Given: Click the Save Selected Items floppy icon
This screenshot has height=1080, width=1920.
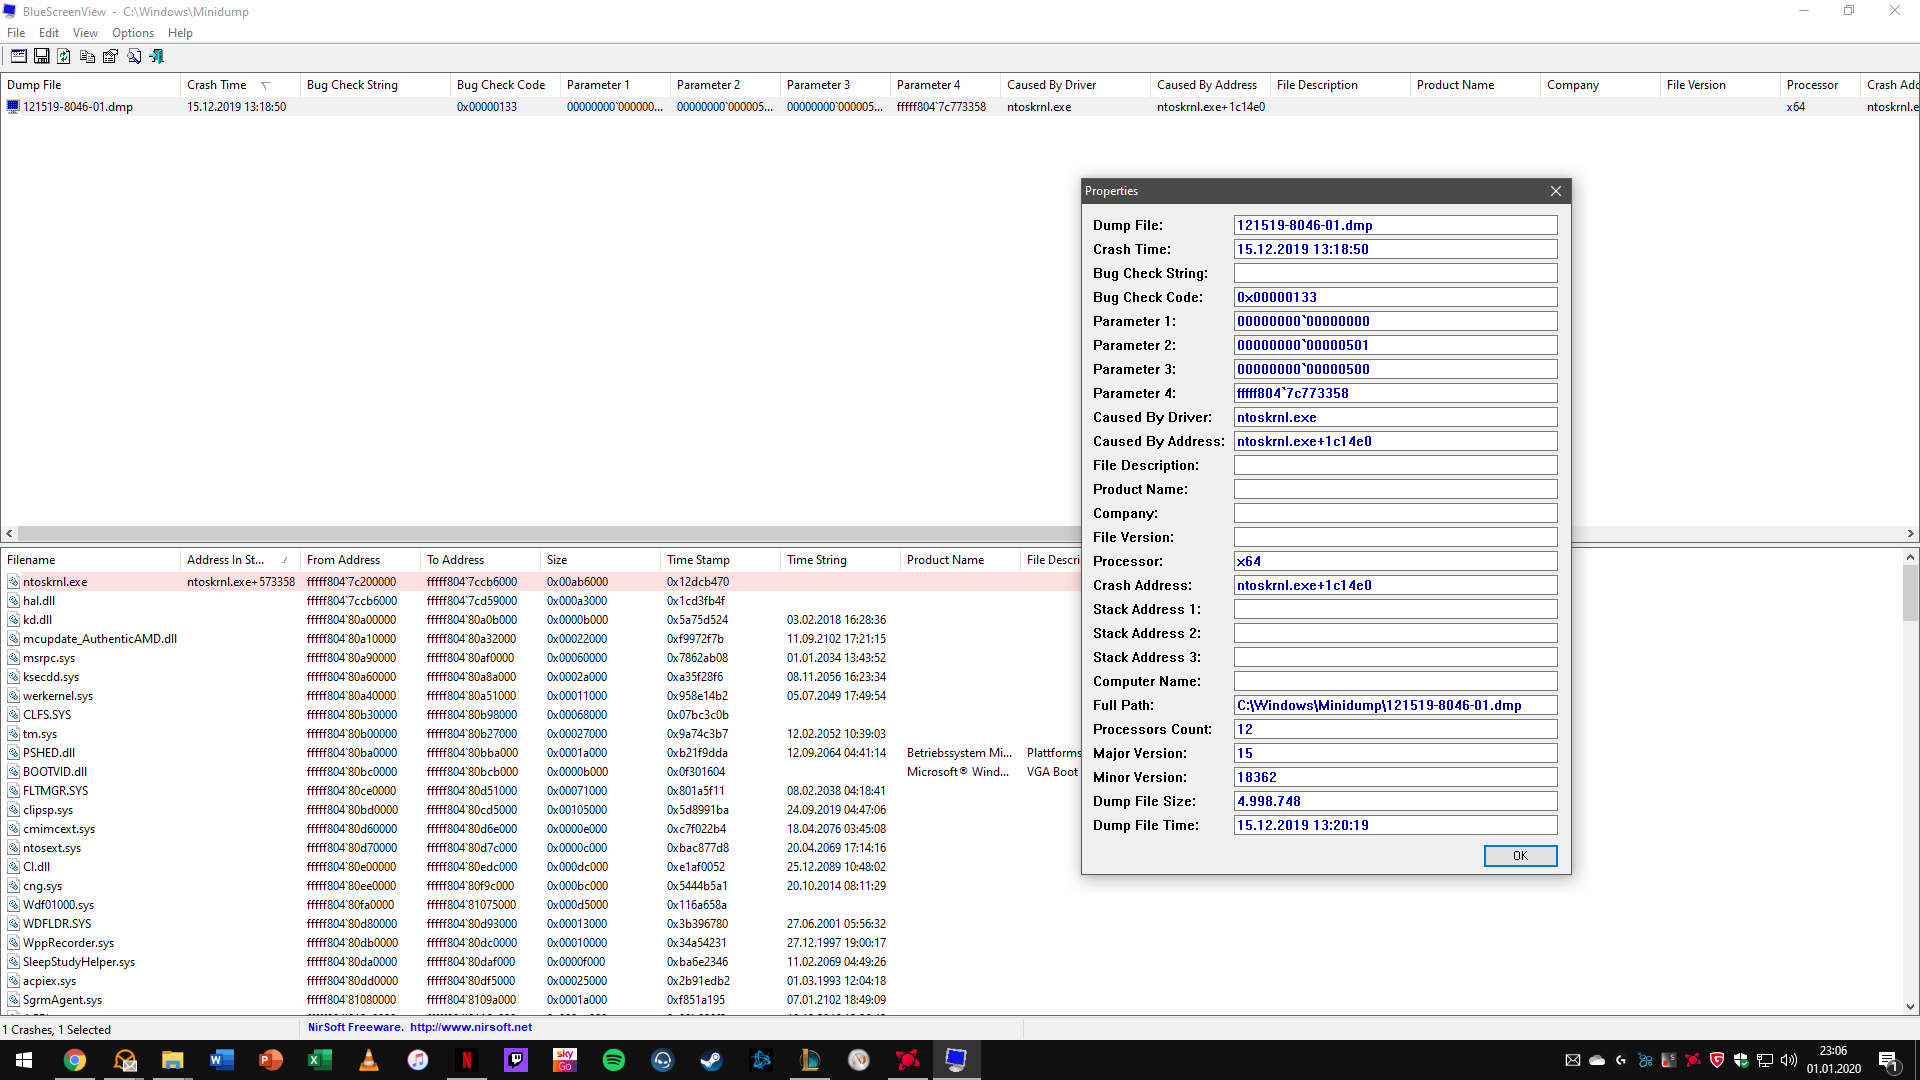Looking at the screenshot, I should pyautogui.click(x=41, y=56).
